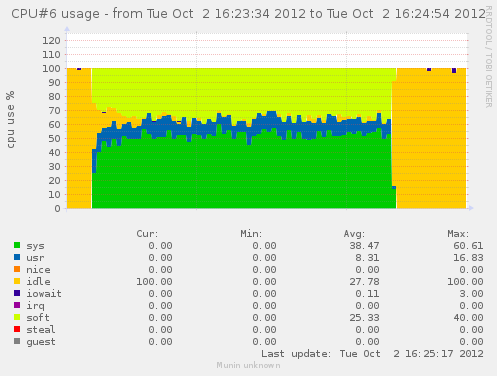Click the sys Max value 60.61
This screenshot has width=497, height=376.
468,246
